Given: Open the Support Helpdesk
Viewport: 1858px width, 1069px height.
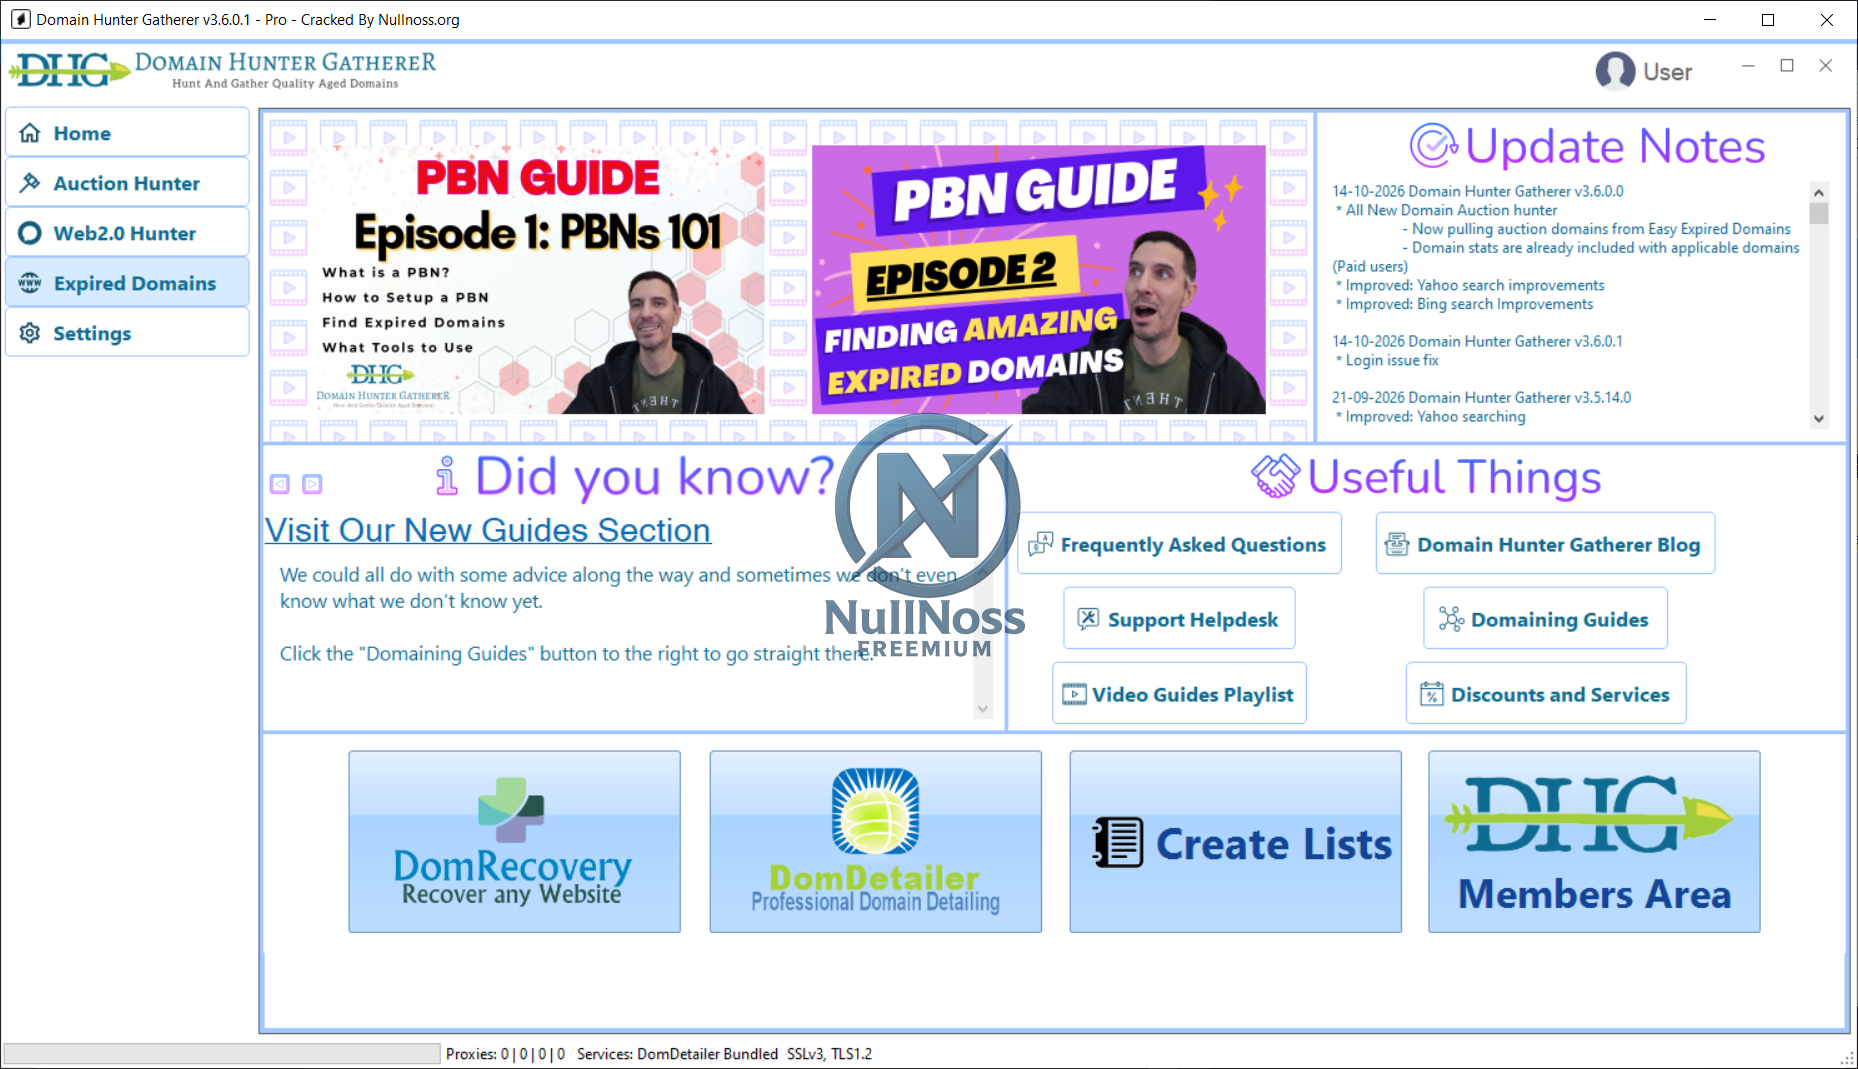Looking at the screenshot, I should click(x=1179, y=619).
